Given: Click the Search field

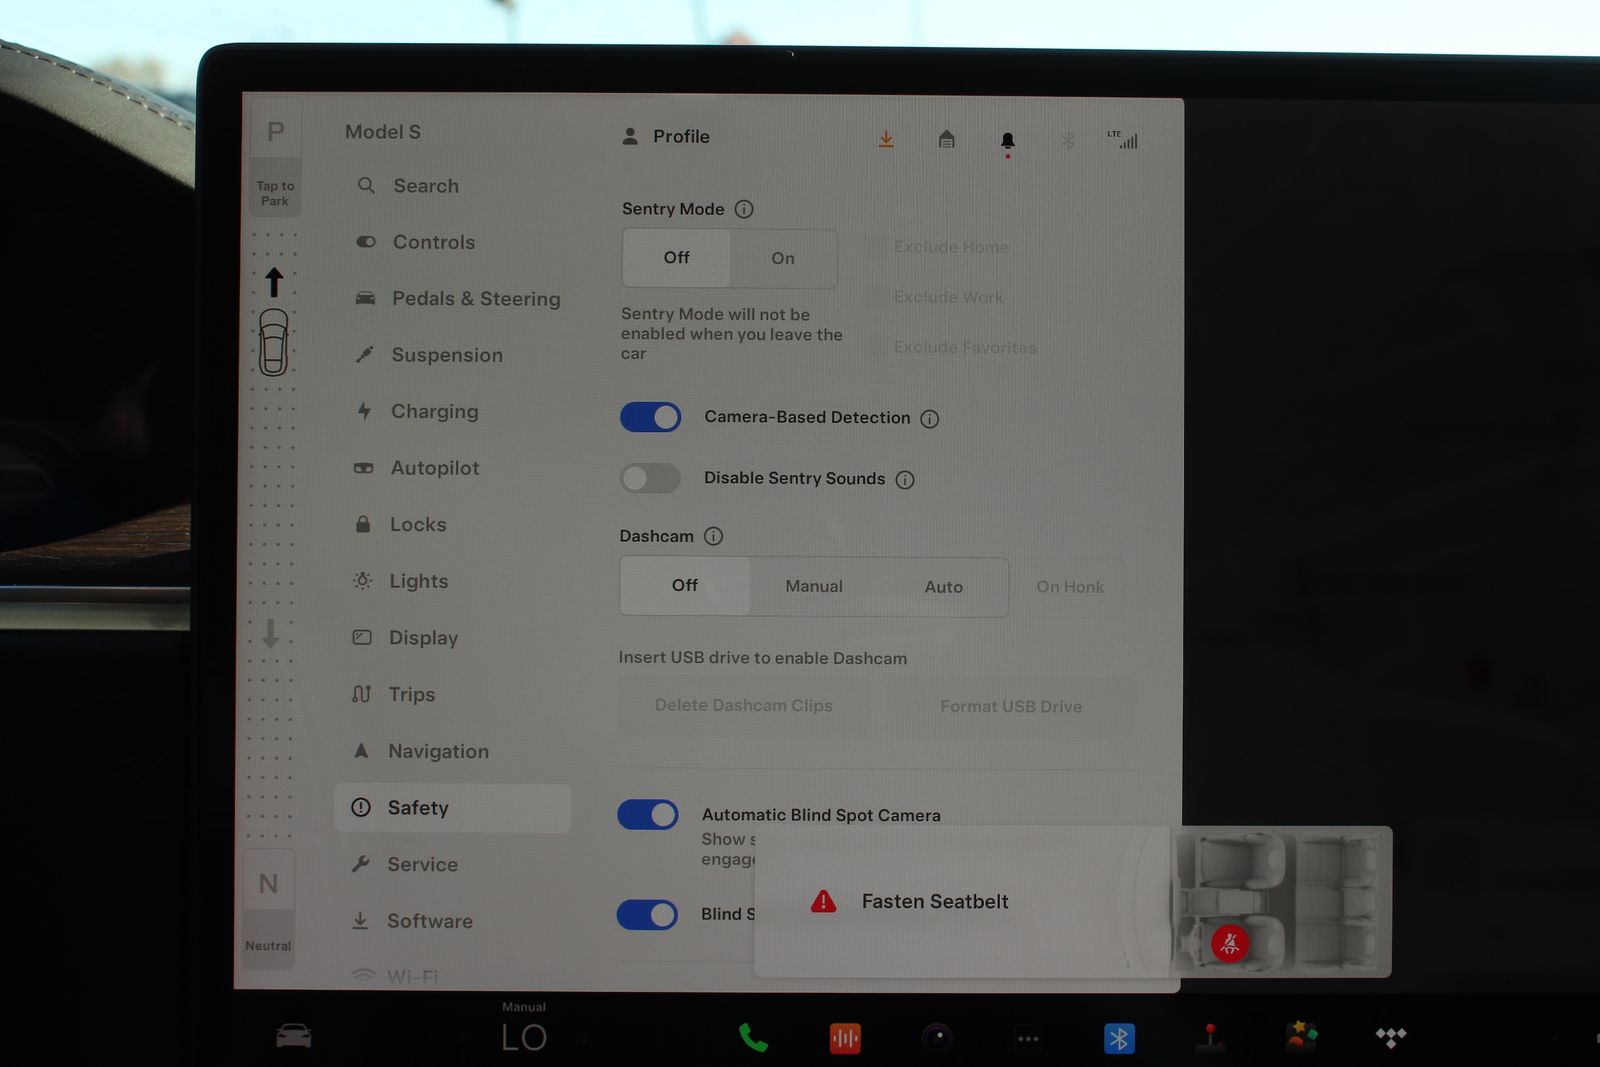Looking at the screenshot, I should 426,186.
